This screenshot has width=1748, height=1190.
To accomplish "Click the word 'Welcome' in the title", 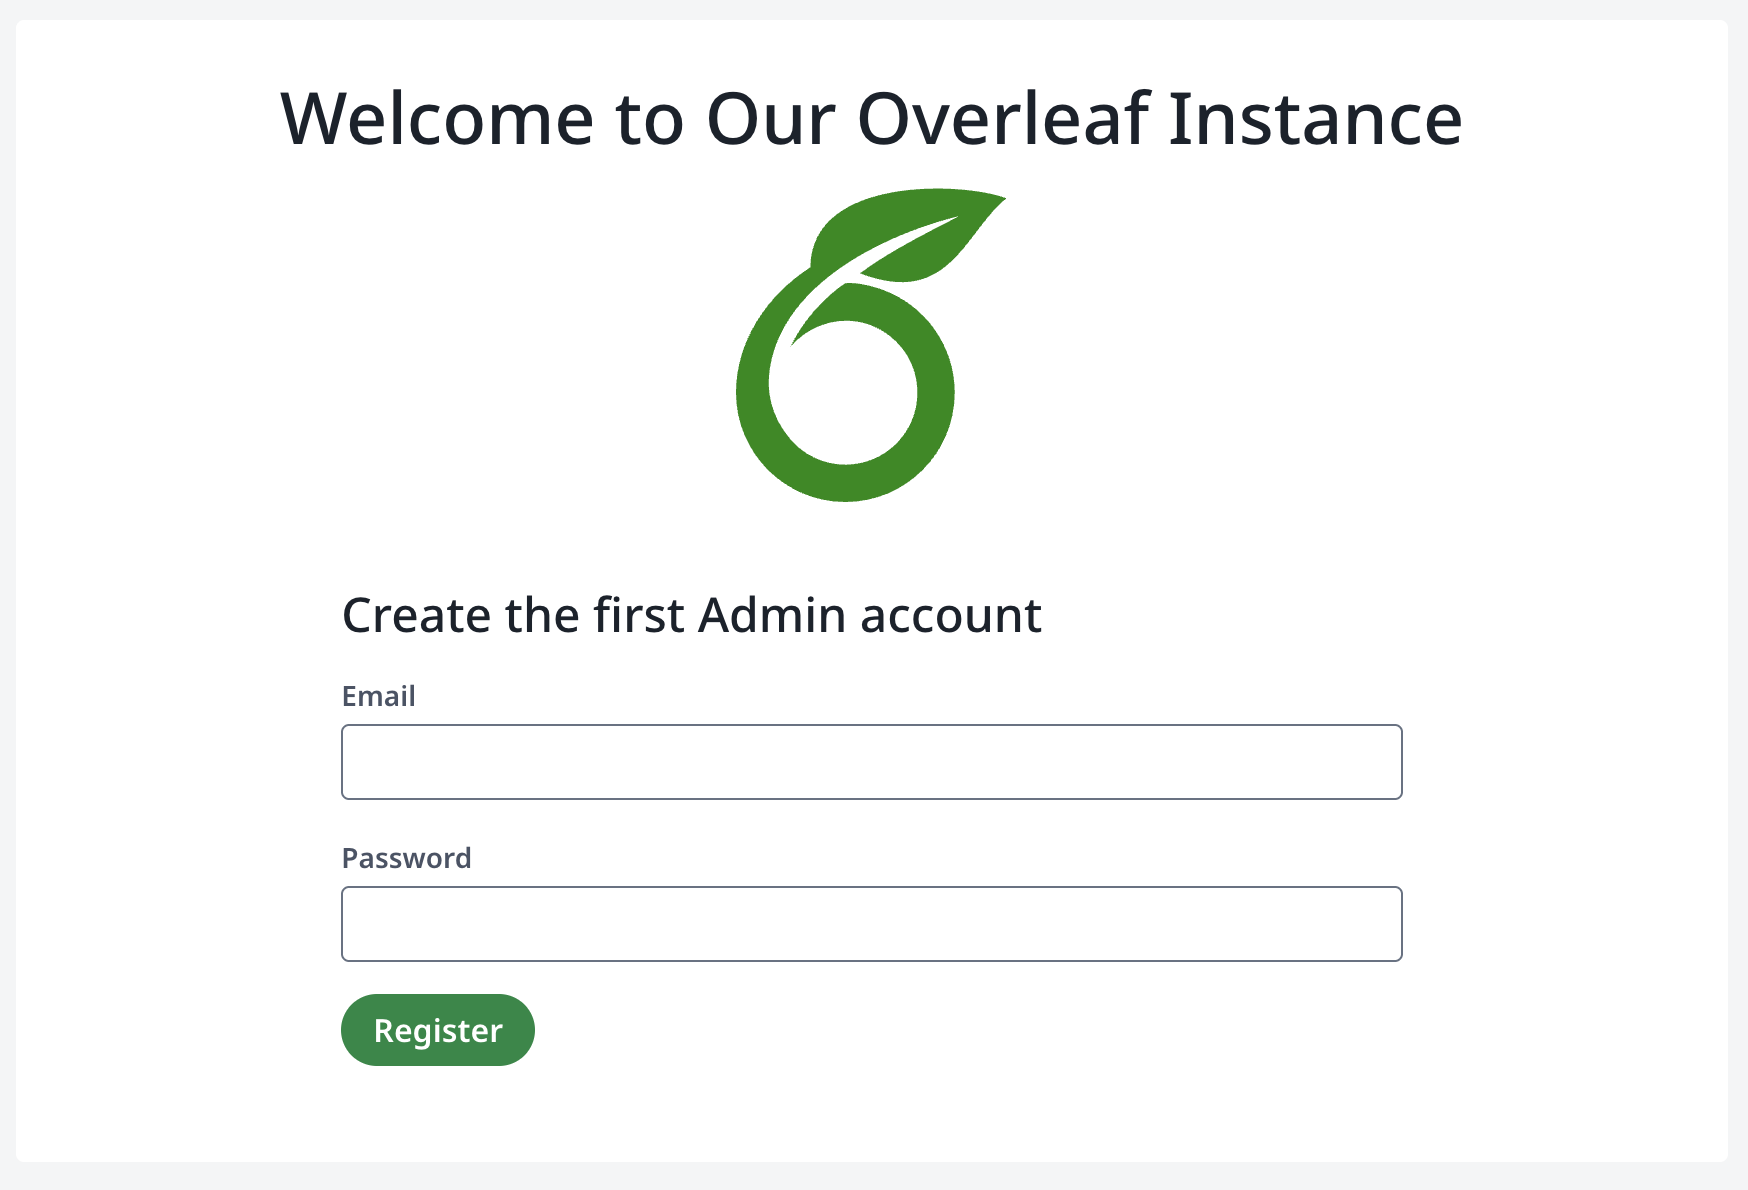I will click(x=437, y=119).
